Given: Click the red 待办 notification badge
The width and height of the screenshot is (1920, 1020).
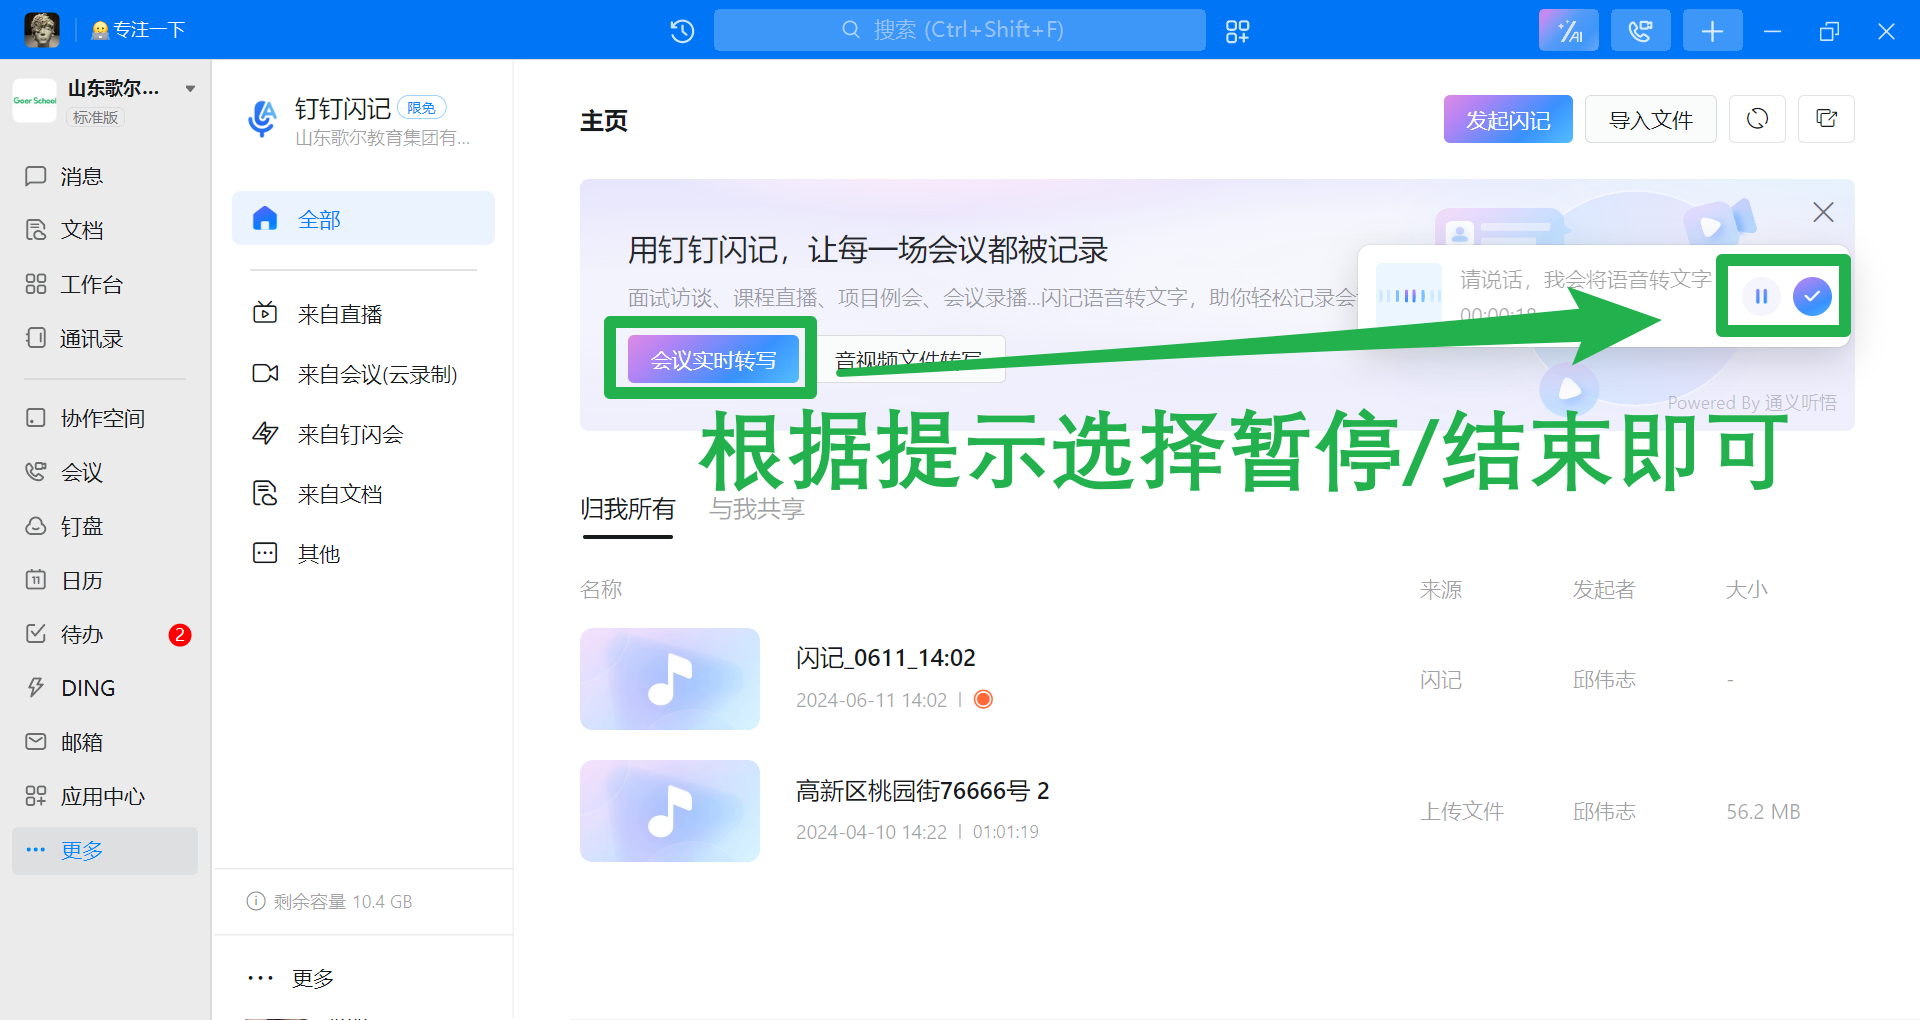Looking at the screenshot, I should 180,635.
